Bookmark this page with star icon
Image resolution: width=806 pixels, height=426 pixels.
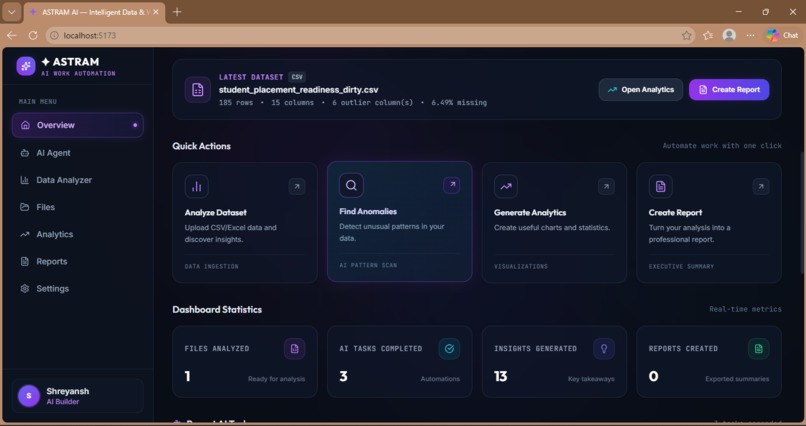[686, 35]
